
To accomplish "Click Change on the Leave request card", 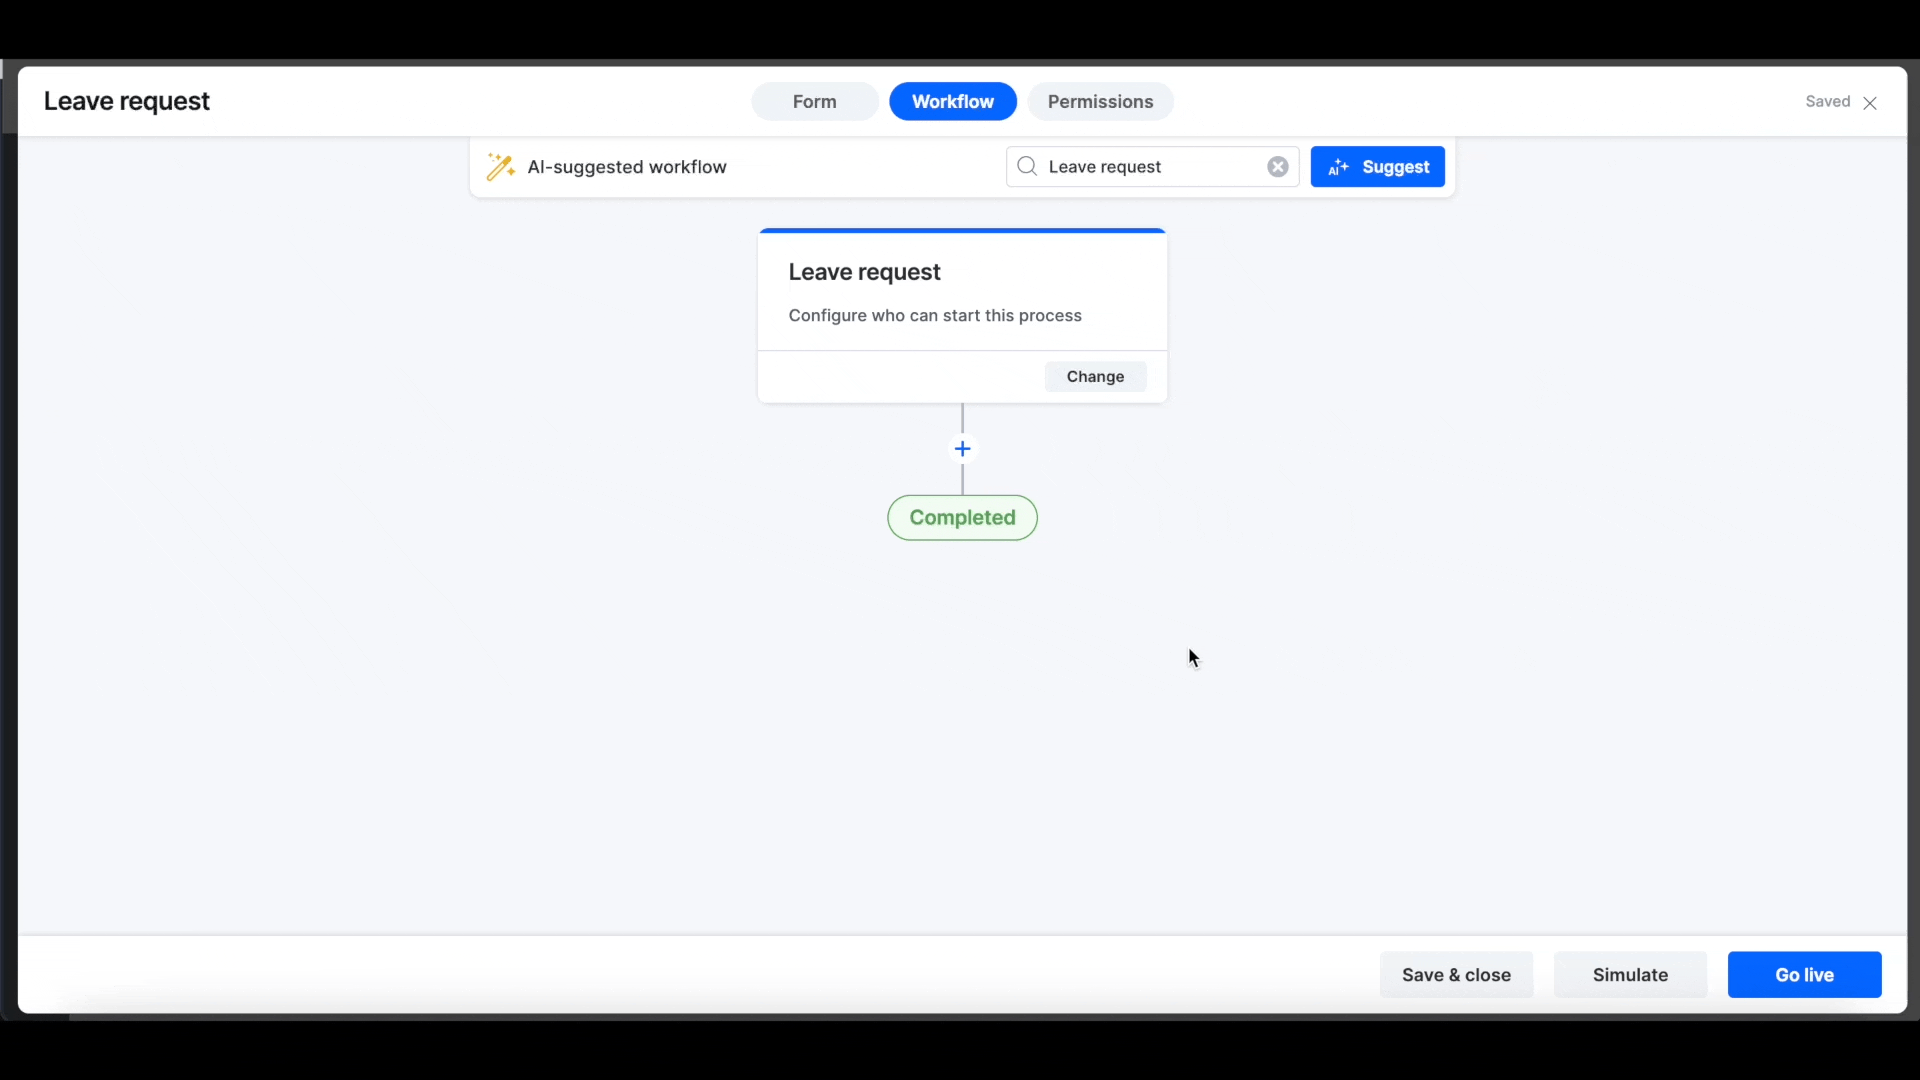I will pyautogui.click(x=1095, y=377).
